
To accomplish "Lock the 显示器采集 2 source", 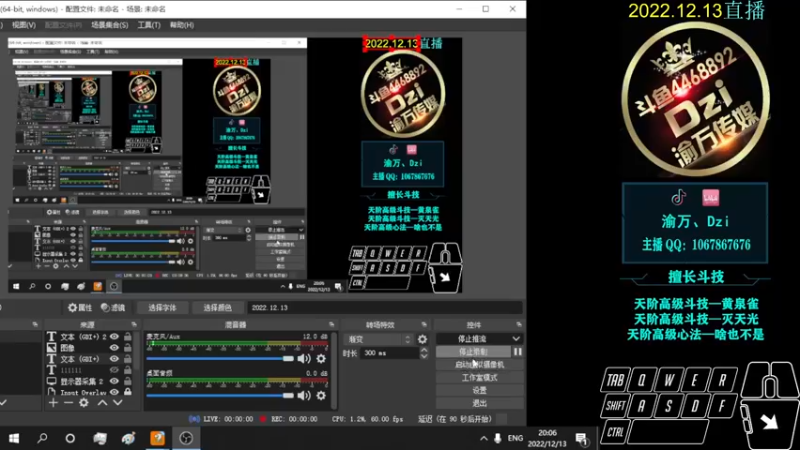I will click(128, 381).
